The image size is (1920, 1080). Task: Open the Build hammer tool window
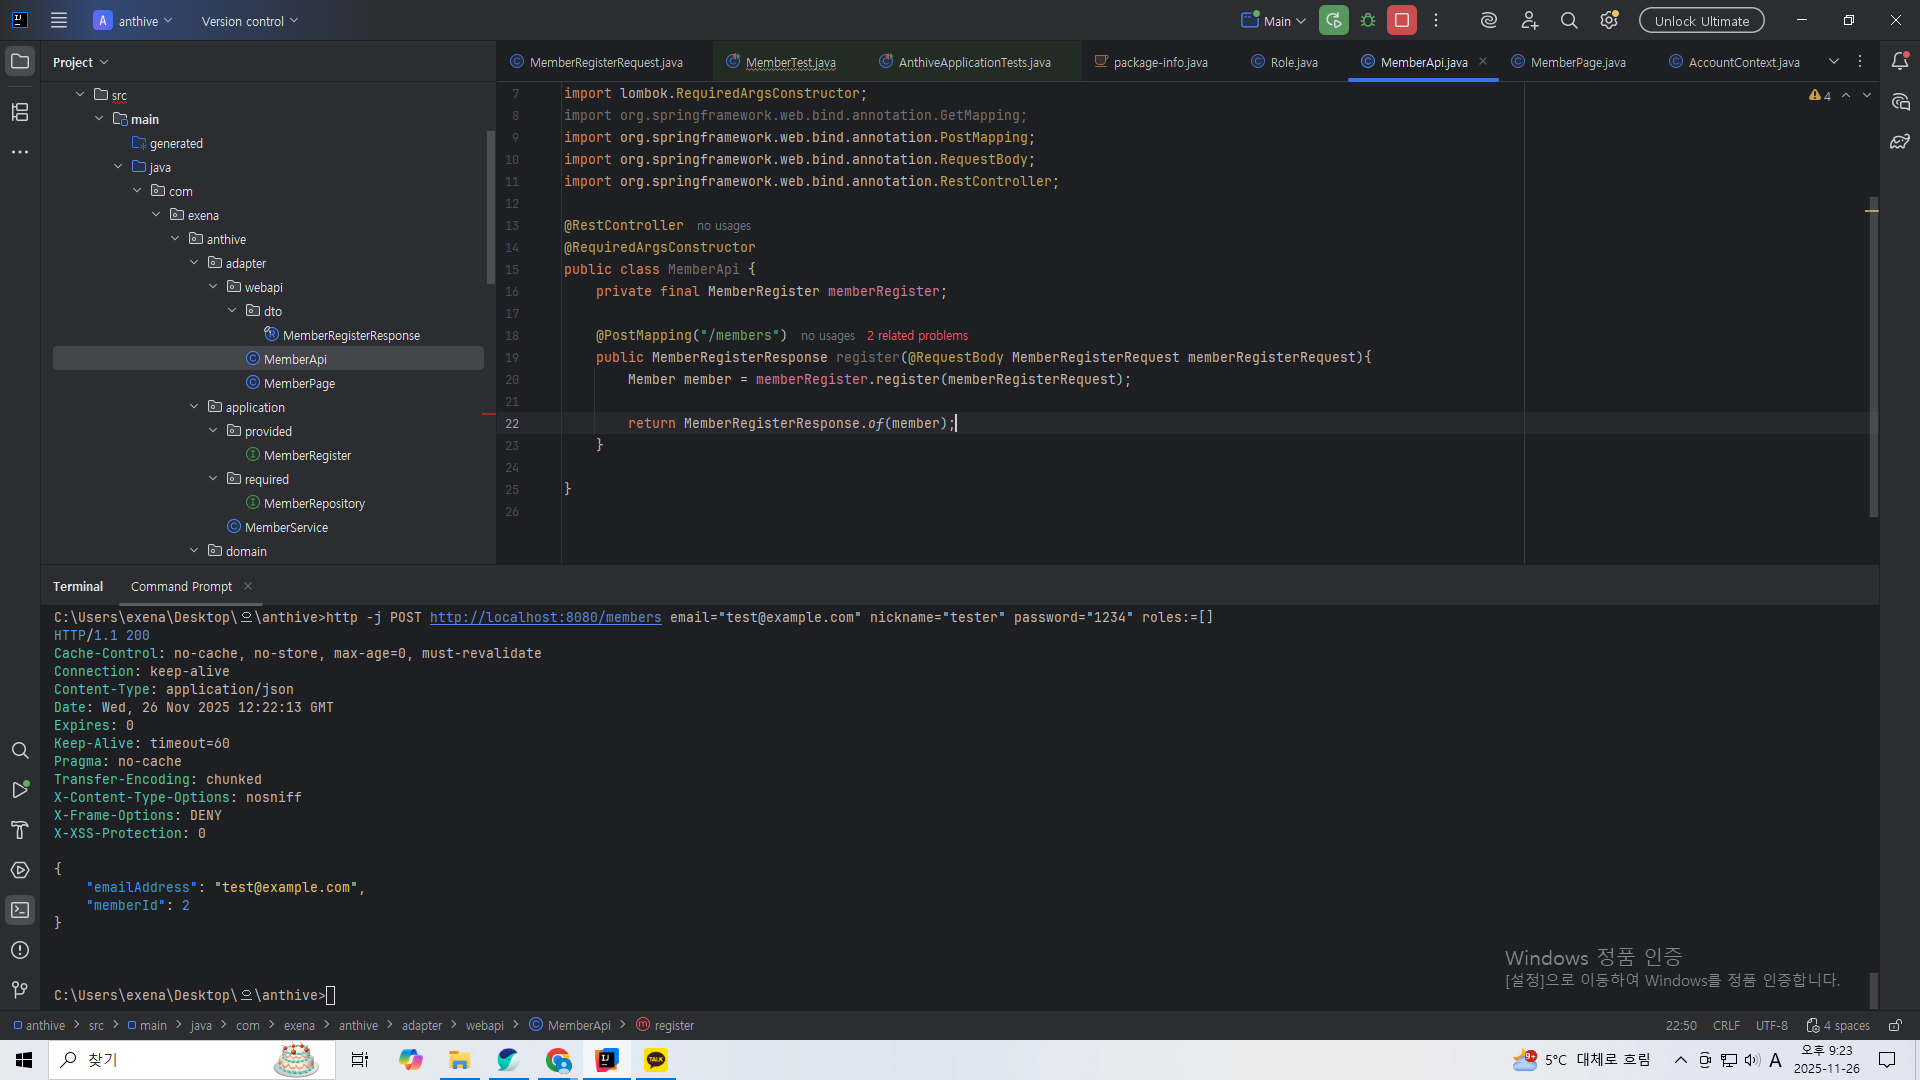click(x=20, y=830)
